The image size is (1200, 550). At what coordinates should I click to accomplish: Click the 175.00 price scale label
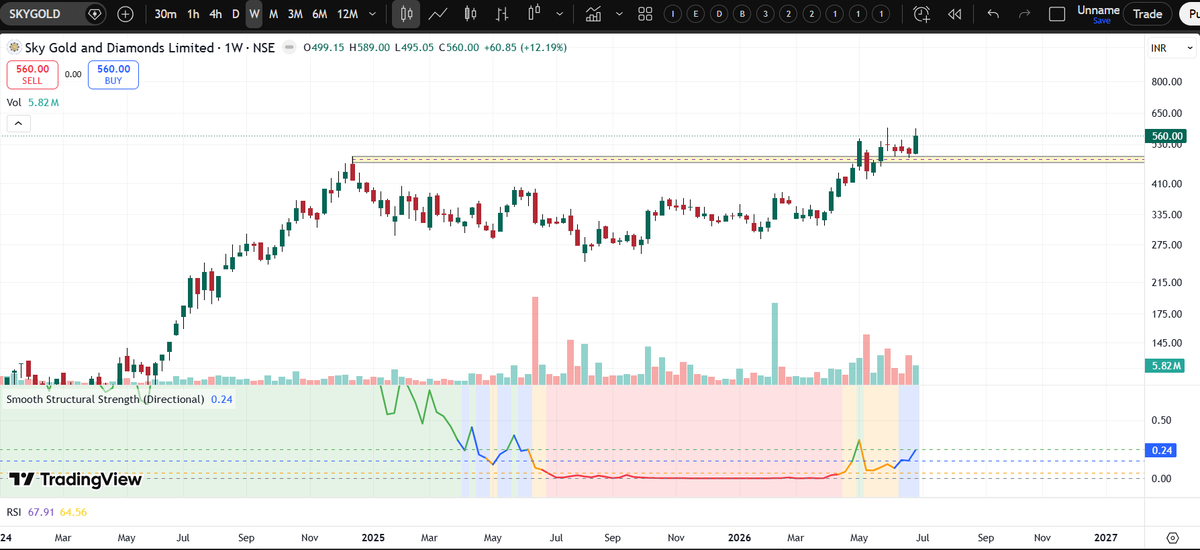coord(1167,314)
